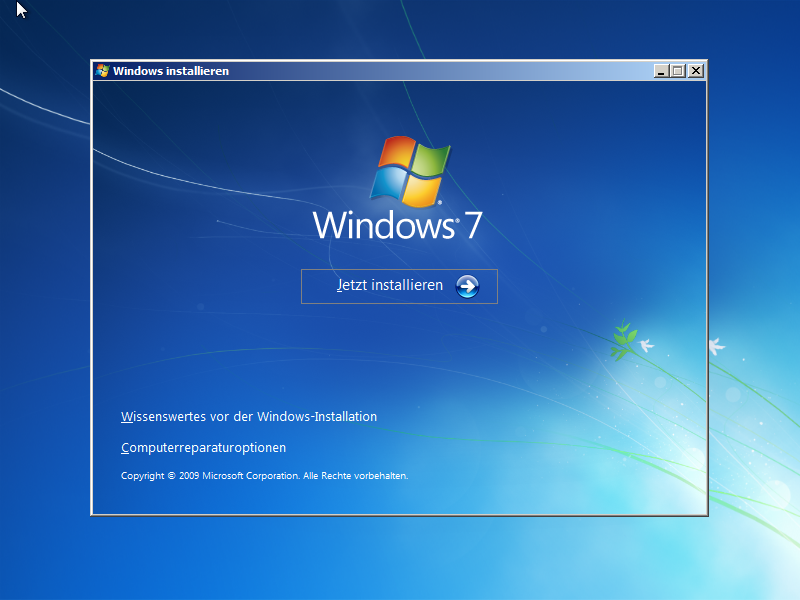Open Computerreparaturoptionen link
Image resolution: width=800 pixels, height=600 pixels.
click(204, 447)
